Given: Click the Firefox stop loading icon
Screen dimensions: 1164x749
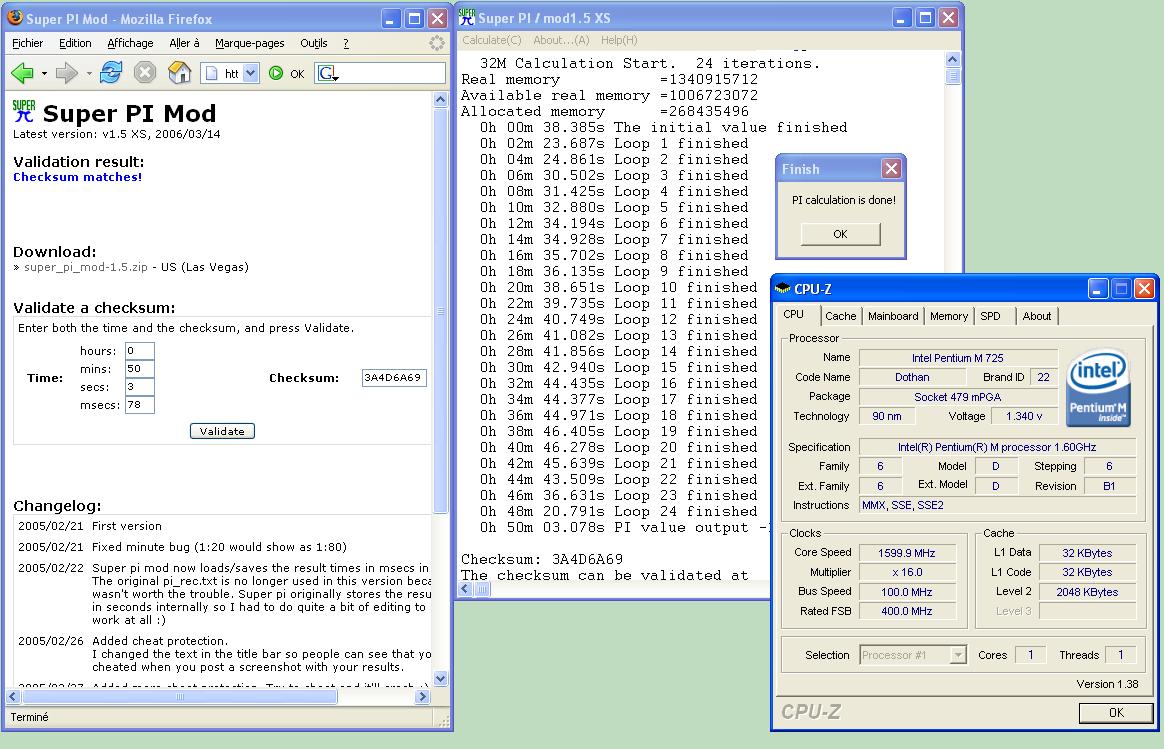Looking at the screenshot, I should [145, 73].
